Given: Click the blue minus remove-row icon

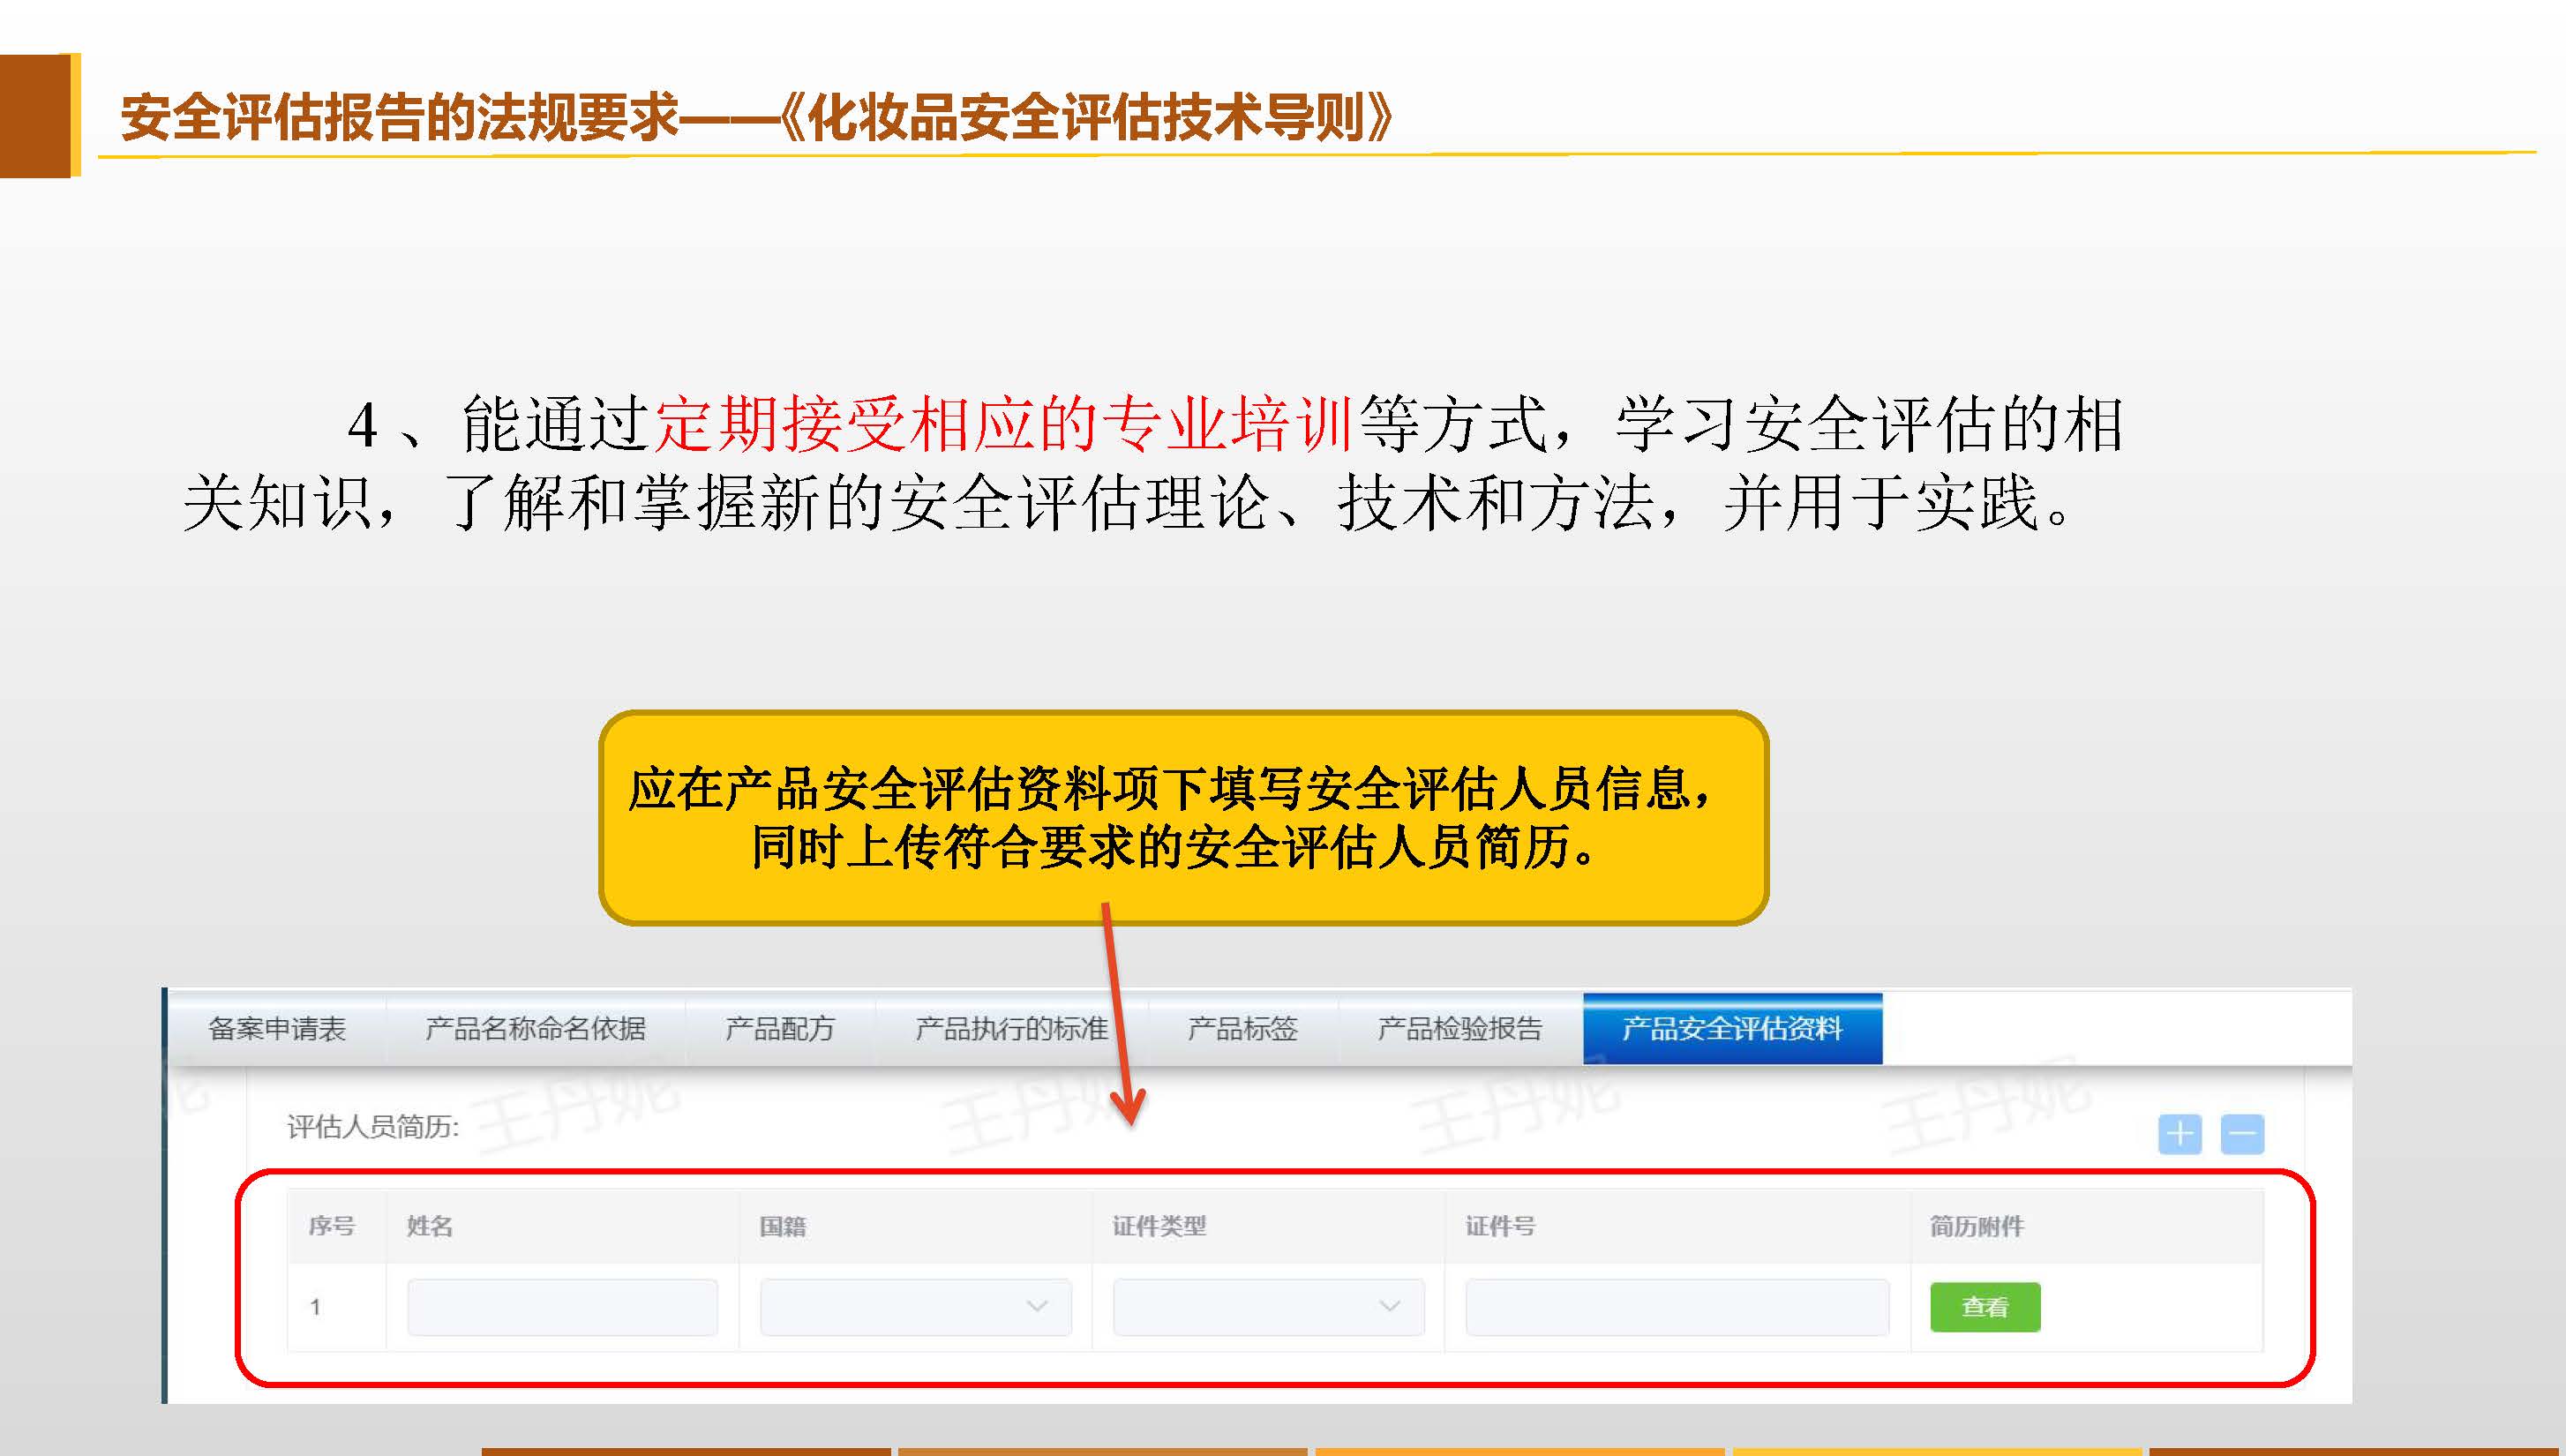Looking at the screenshot, I should pos(2242,1134).
